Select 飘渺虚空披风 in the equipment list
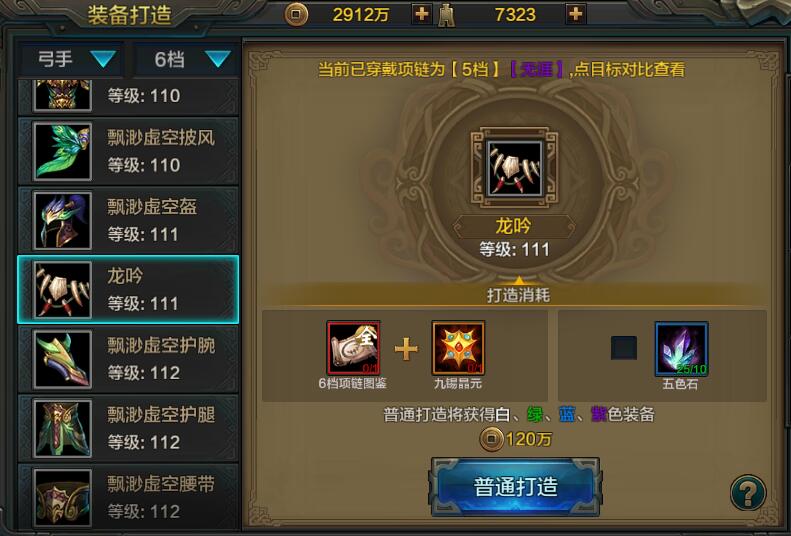Screen dimensions: 791x536 click(128, 151)
